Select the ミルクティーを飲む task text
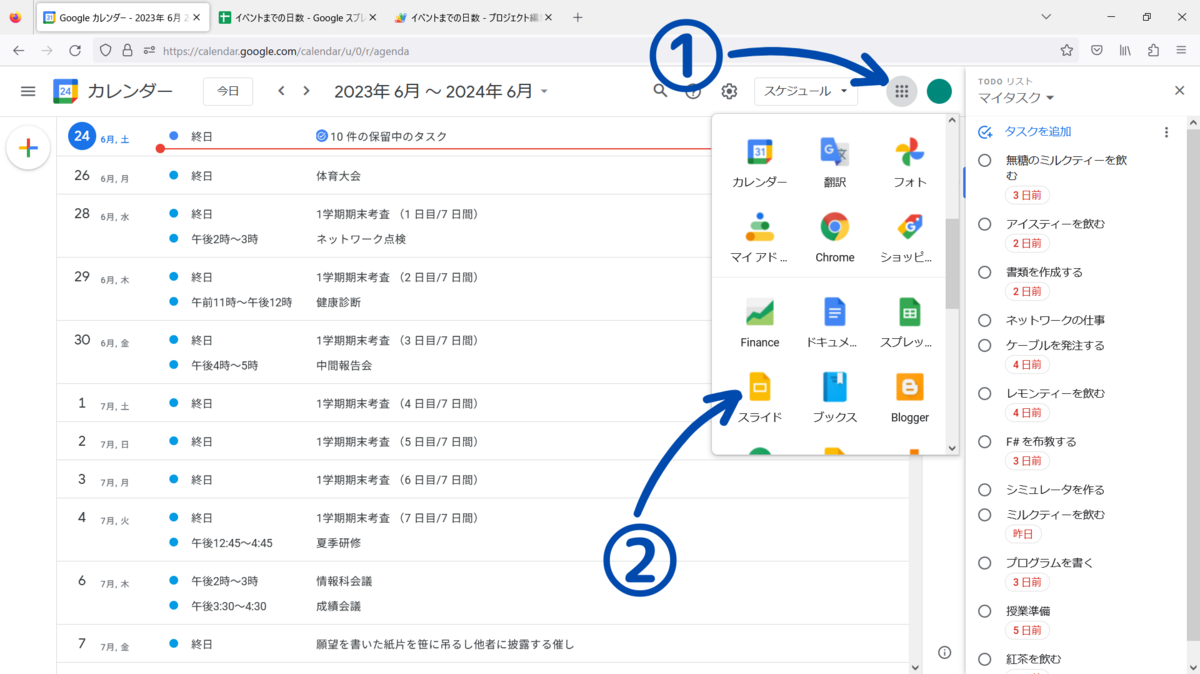This screenshot has width=1200, height=674. [x=1055, y=514]
